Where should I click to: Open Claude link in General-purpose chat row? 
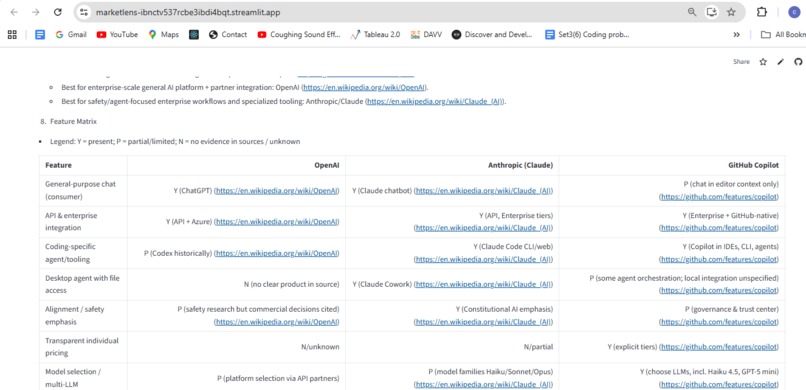pyautogui.click(x=483, y=191)
